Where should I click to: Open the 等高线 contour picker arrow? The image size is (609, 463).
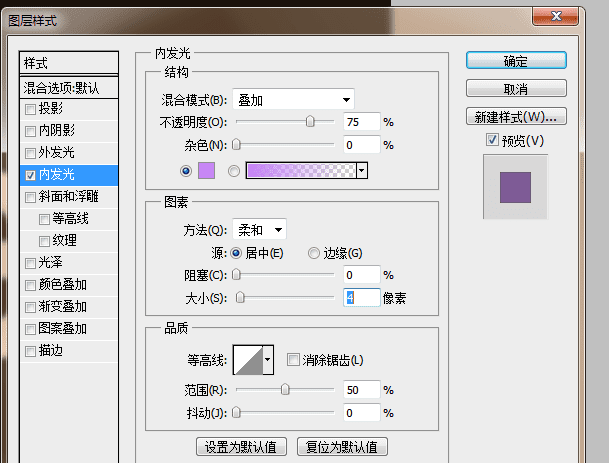[x=268, y=359]
